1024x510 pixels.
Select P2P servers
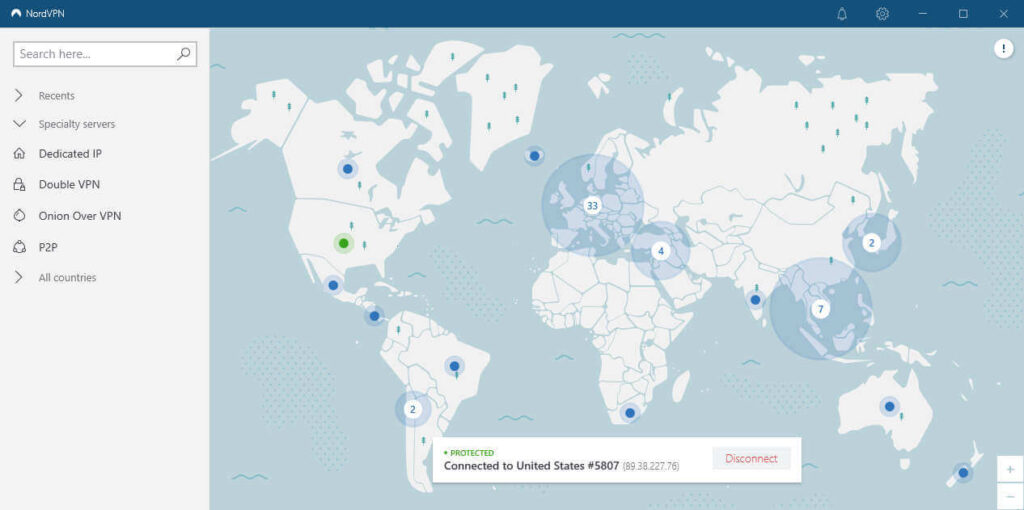49,247
